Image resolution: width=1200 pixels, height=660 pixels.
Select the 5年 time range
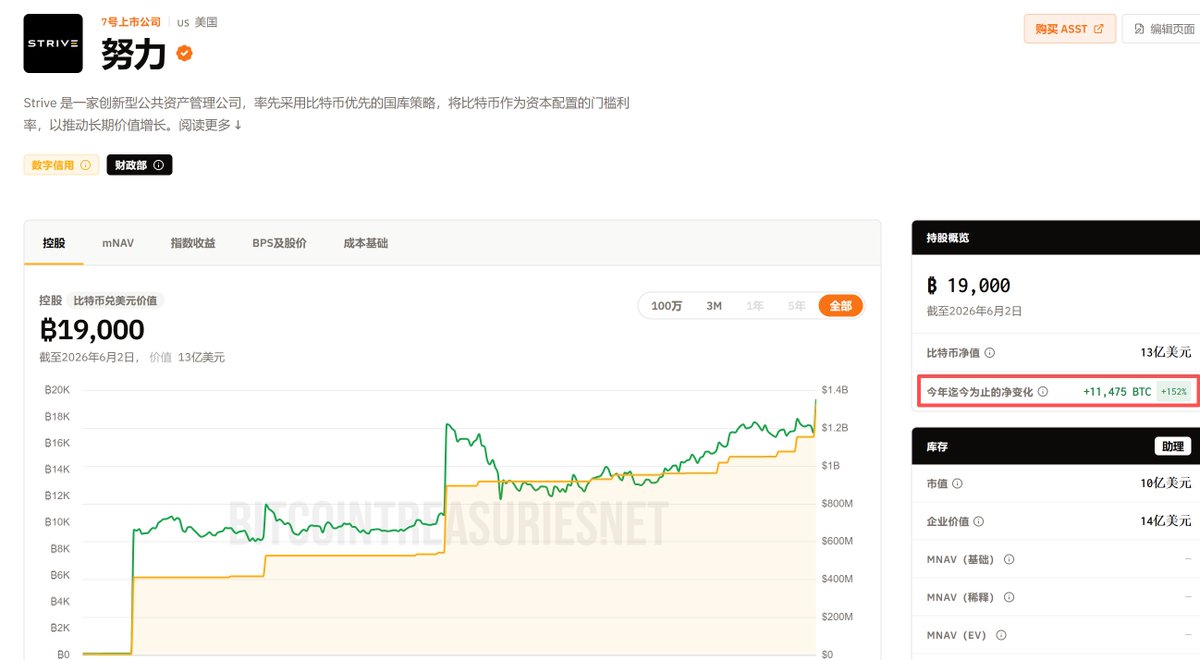click(x=796, y=306)
